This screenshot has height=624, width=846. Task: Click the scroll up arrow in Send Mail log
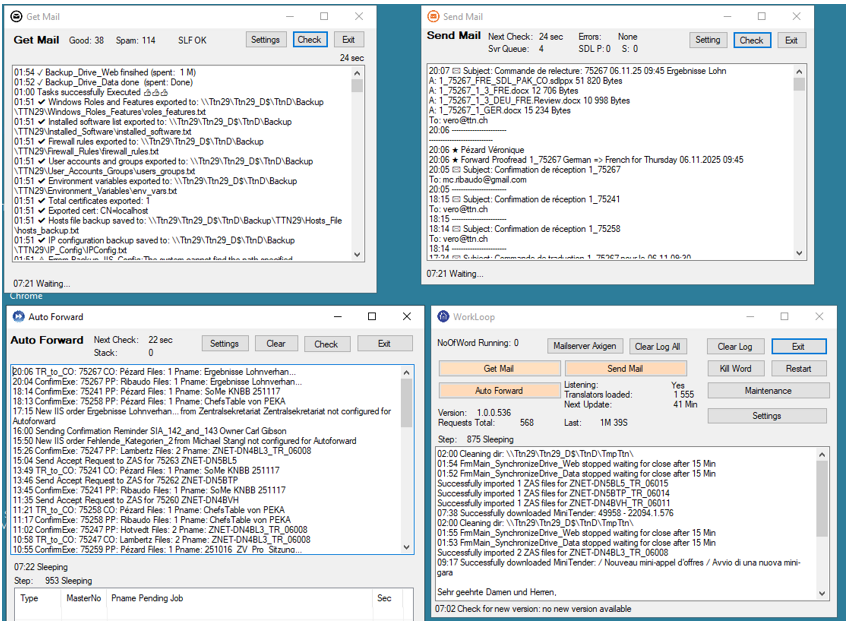[798, 70]
